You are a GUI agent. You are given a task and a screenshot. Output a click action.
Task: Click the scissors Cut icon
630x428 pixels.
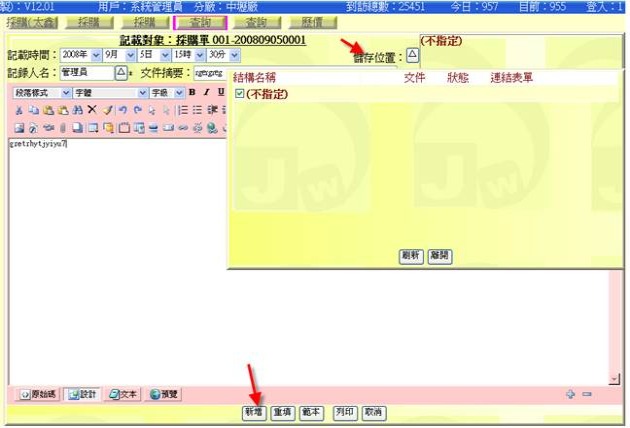[x=20, y=110]
